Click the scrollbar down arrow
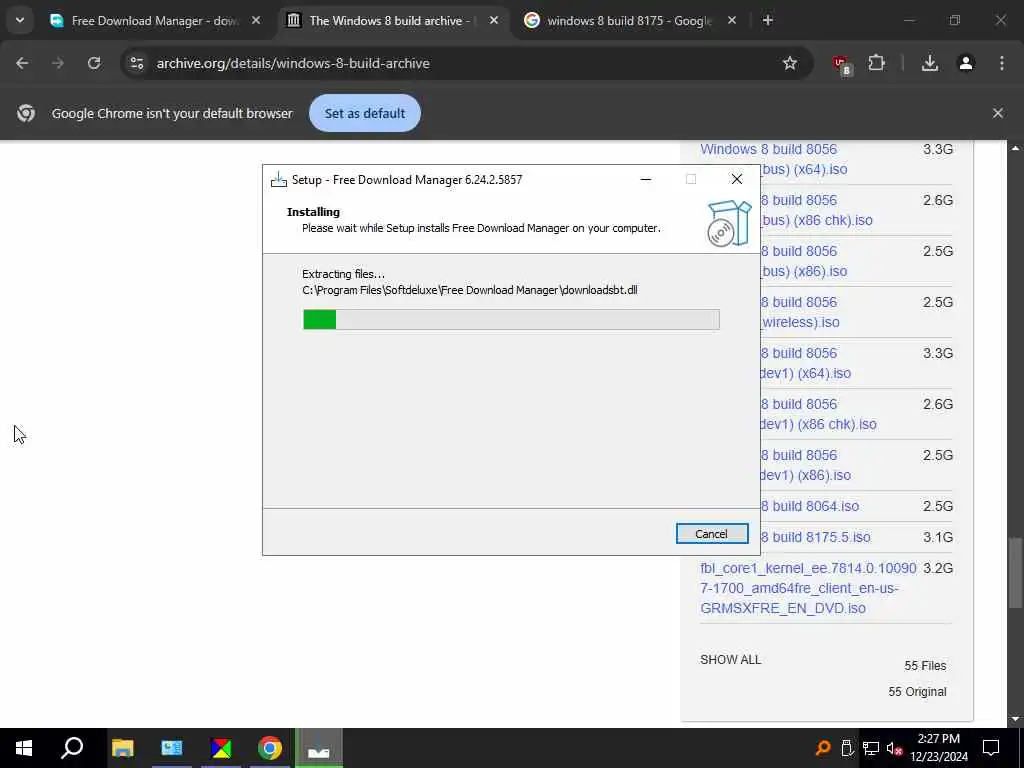1024x768 pixels. click(1015, 720)
